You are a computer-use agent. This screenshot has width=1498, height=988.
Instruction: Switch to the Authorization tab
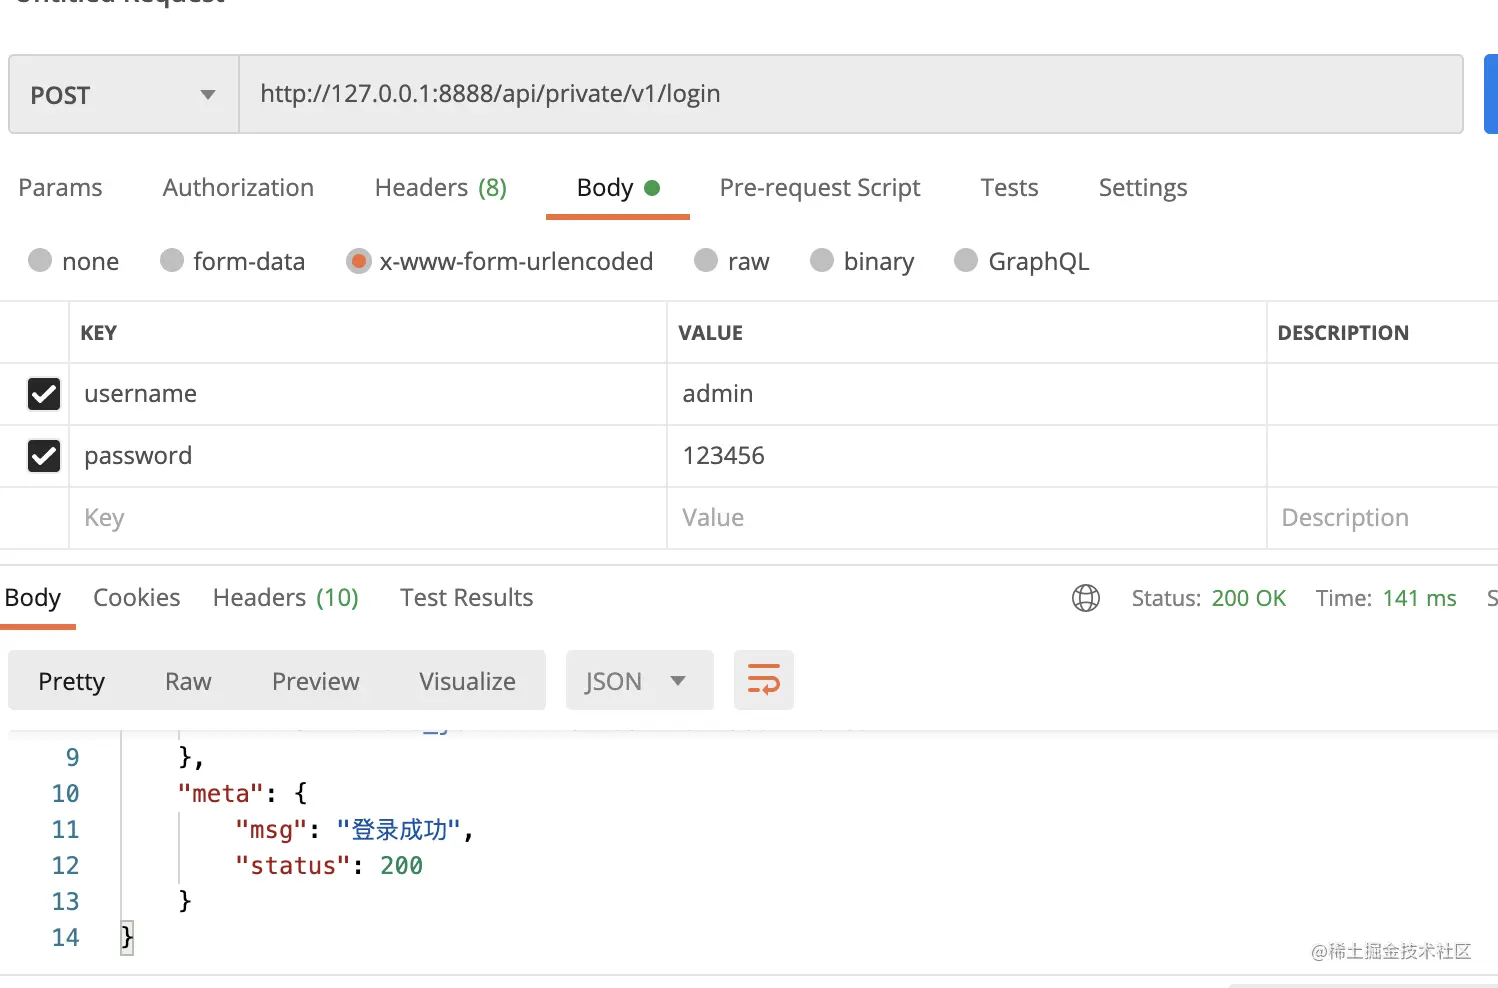point(238,188)
